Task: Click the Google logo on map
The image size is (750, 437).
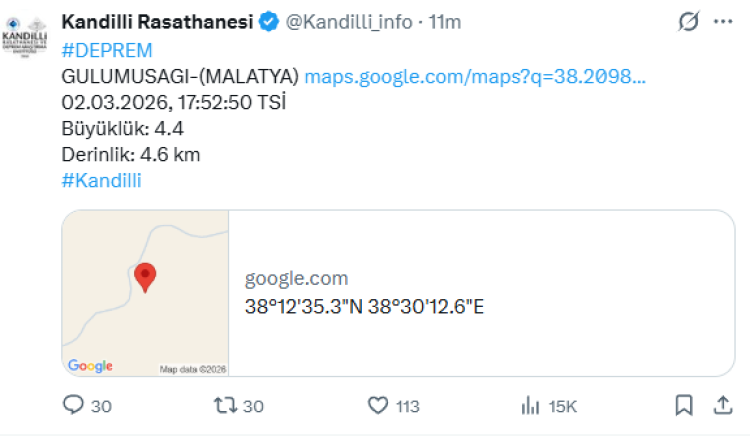Action: [x=90, y=366]
